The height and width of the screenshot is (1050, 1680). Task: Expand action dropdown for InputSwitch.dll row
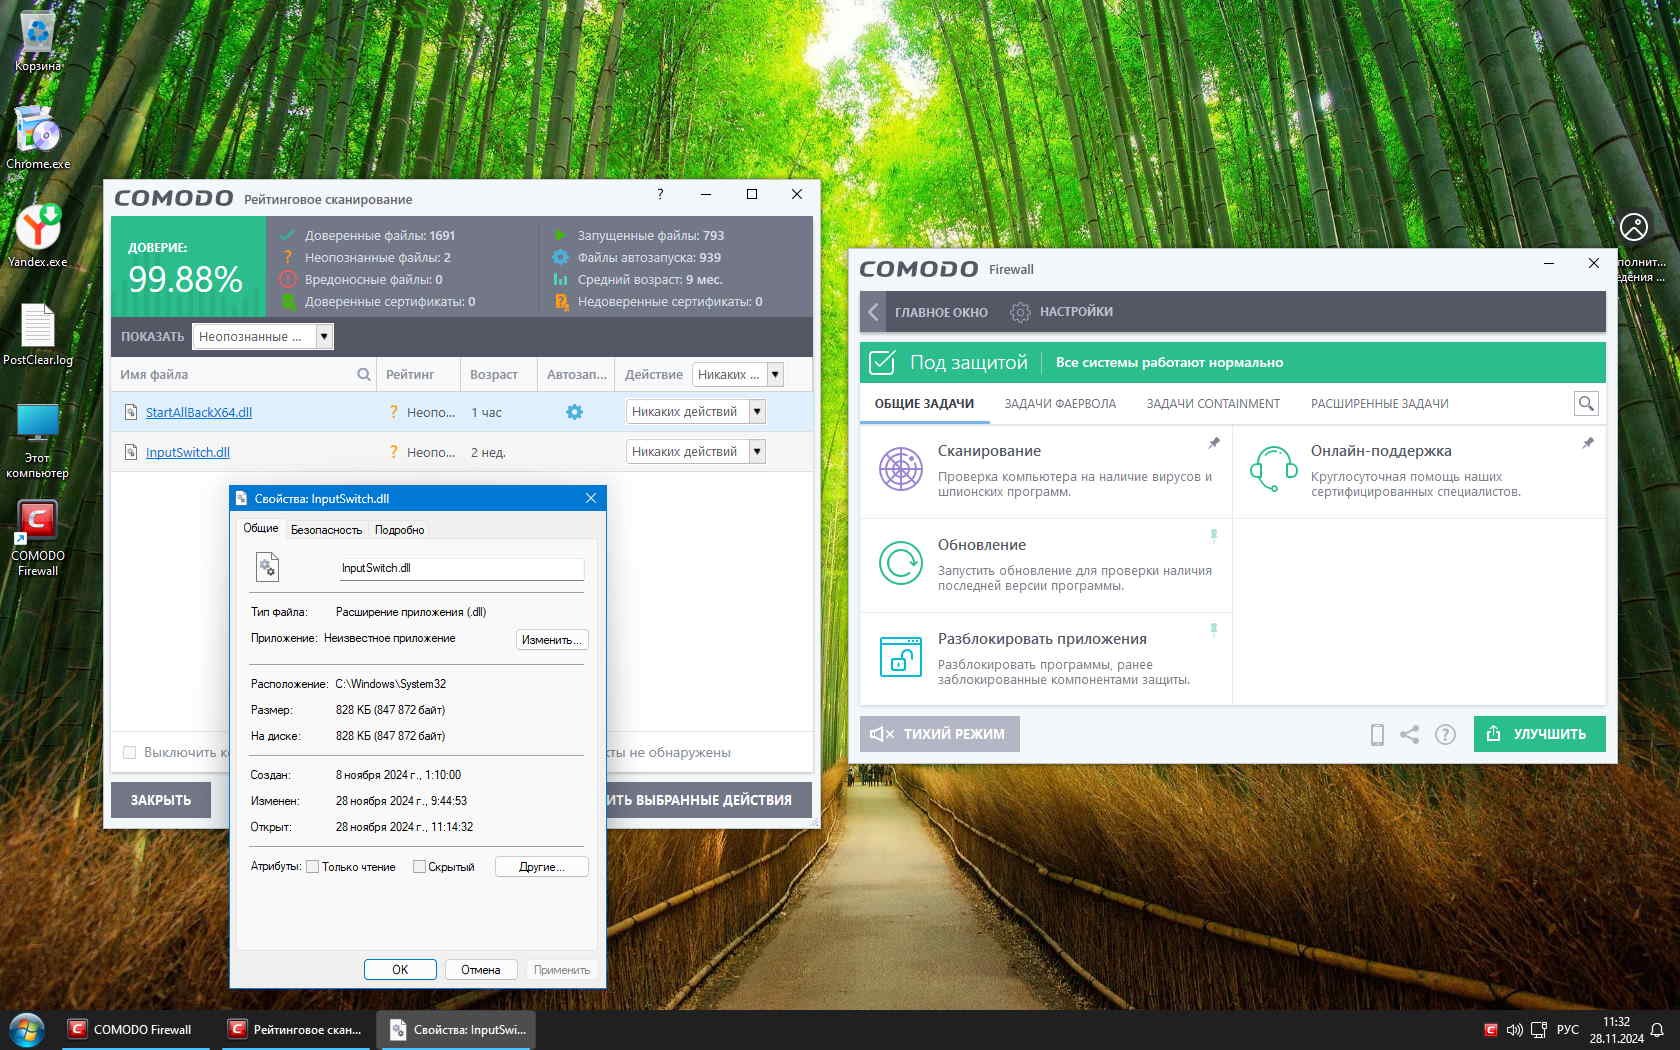pos(757,452)
